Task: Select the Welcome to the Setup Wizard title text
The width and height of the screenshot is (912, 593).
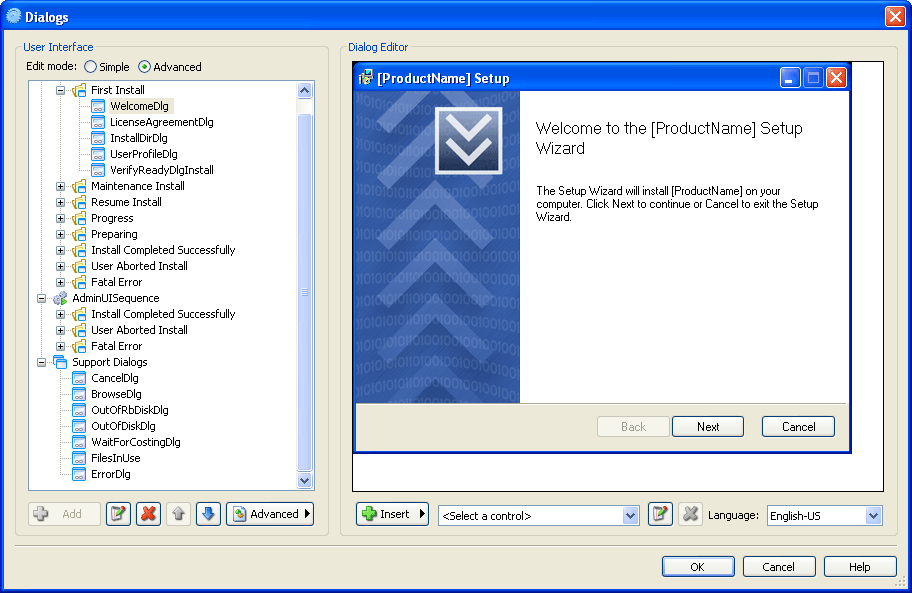Action: (x=669, y=138)
